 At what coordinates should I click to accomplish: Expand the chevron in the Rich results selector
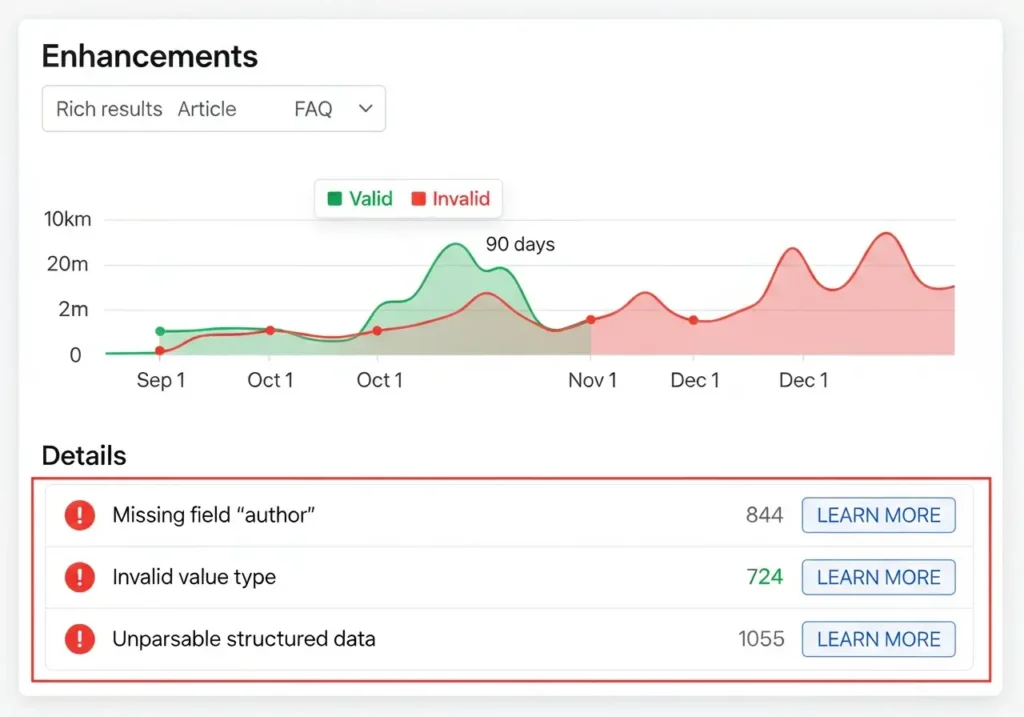click(x=365, y=108)
